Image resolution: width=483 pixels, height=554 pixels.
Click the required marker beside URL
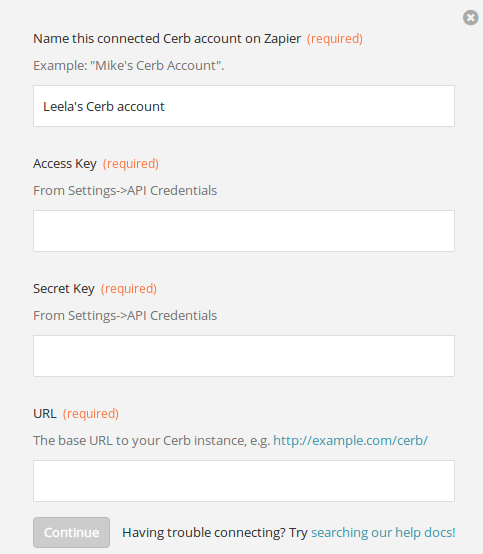pyautogui.click(x=91, y=413)
